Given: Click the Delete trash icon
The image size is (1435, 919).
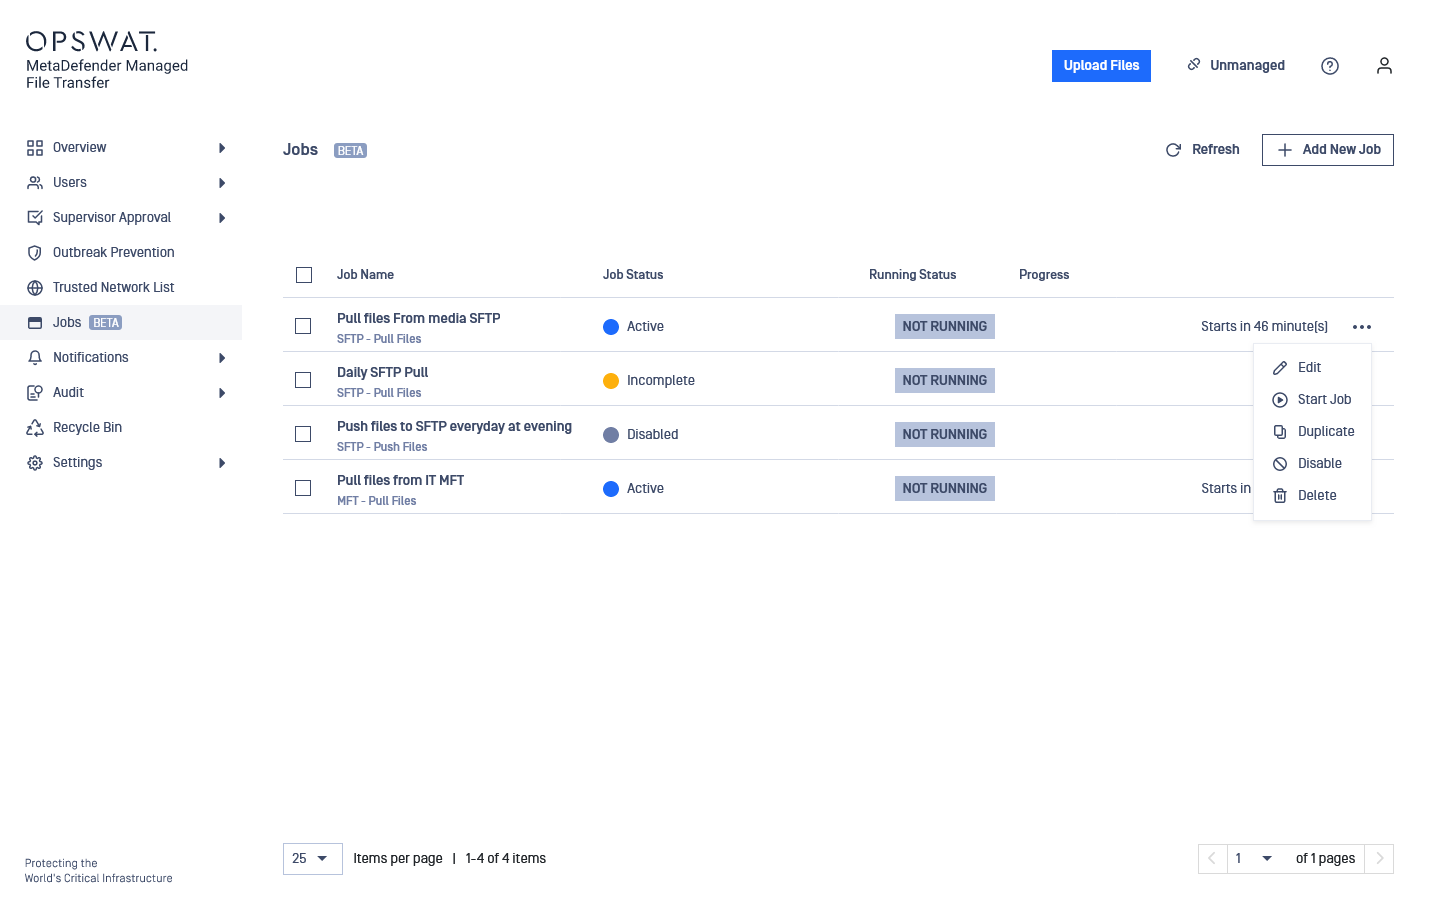Looking at the screenshot, I should pos(1280,496).
